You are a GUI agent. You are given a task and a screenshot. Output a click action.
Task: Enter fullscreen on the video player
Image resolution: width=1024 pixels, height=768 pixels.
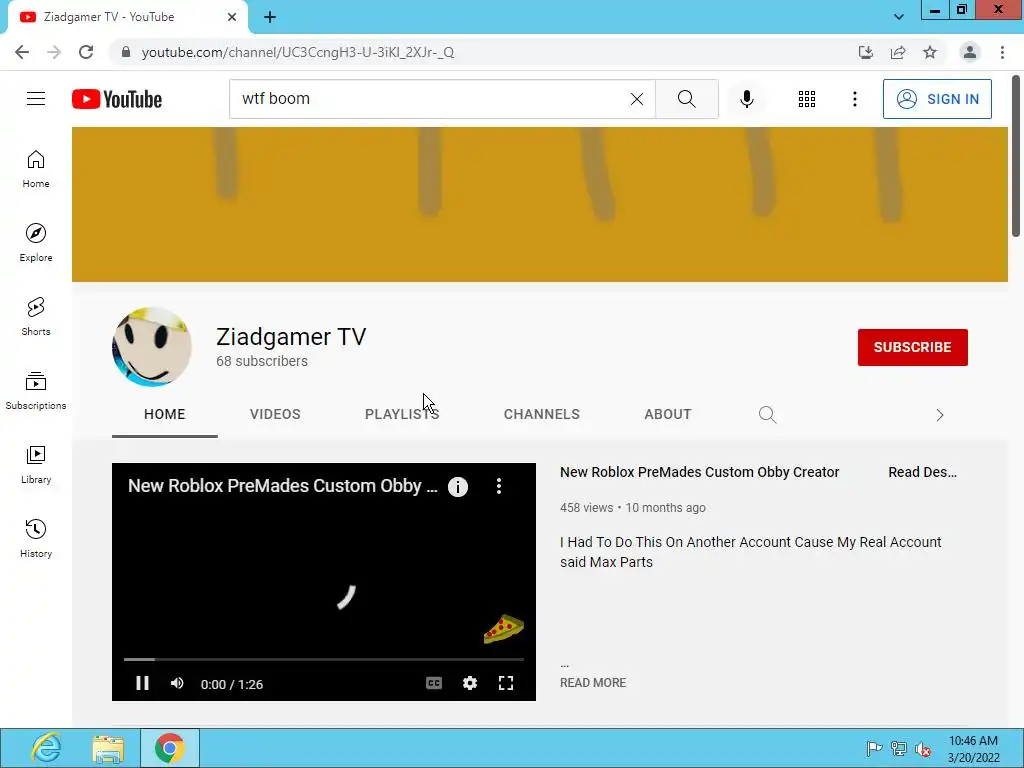coord(505,683)
